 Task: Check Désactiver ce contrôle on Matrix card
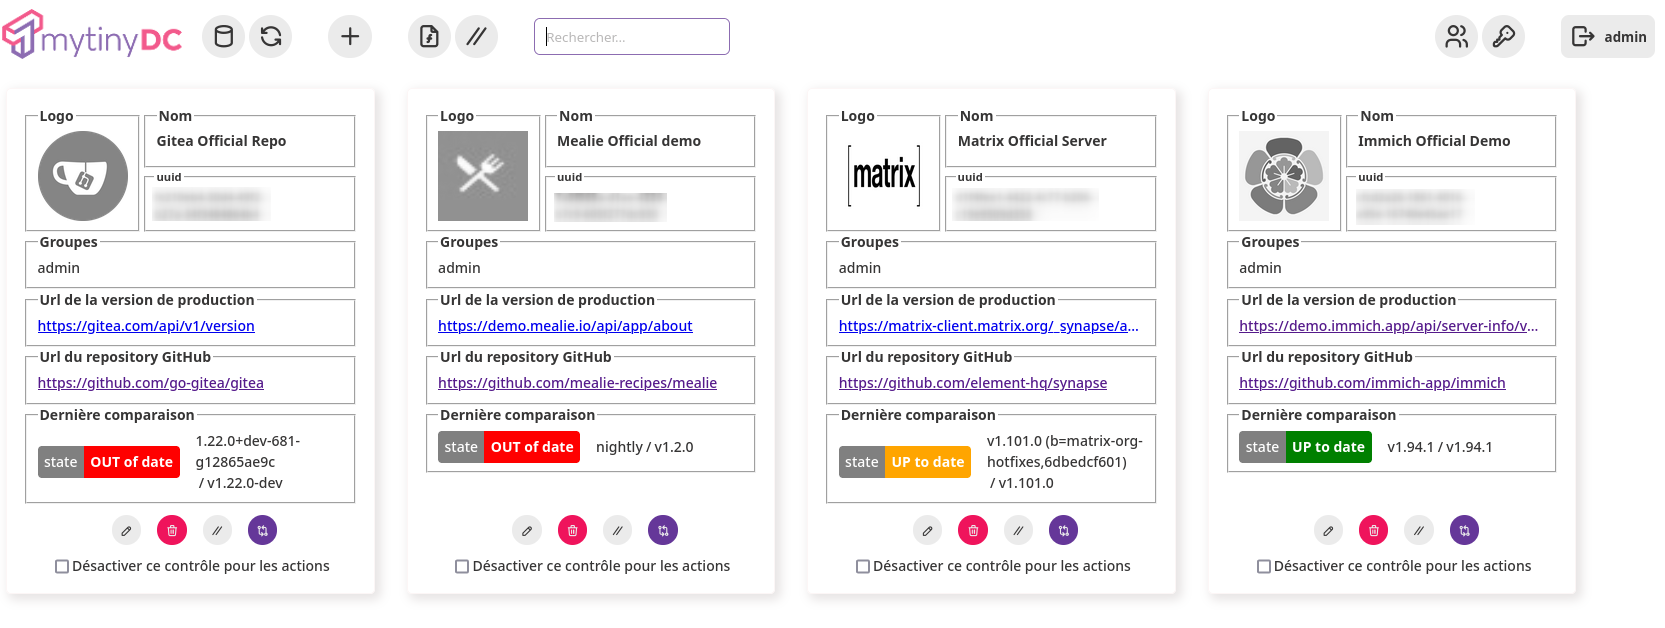[863, 566]
